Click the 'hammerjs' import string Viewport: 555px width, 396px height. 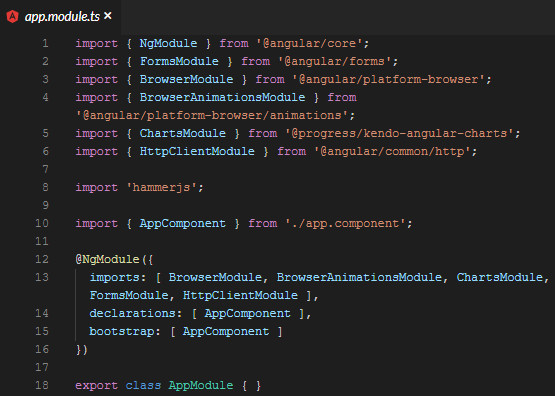coord(161,188)
